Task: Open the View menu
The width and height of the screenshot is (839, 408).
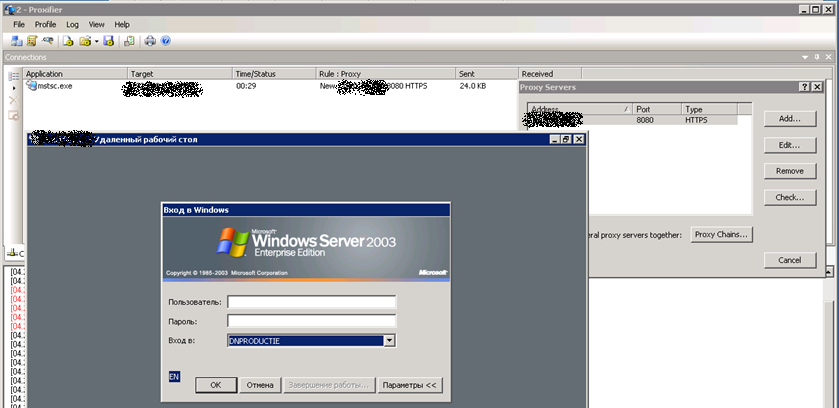Action: click(96, 25)
